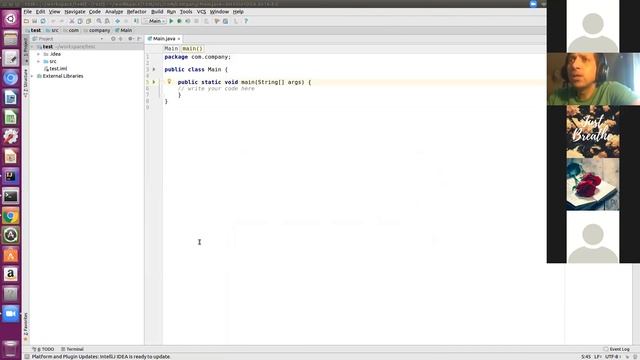Open the File menu
The image size is (640, 360).
pos(28,12)
